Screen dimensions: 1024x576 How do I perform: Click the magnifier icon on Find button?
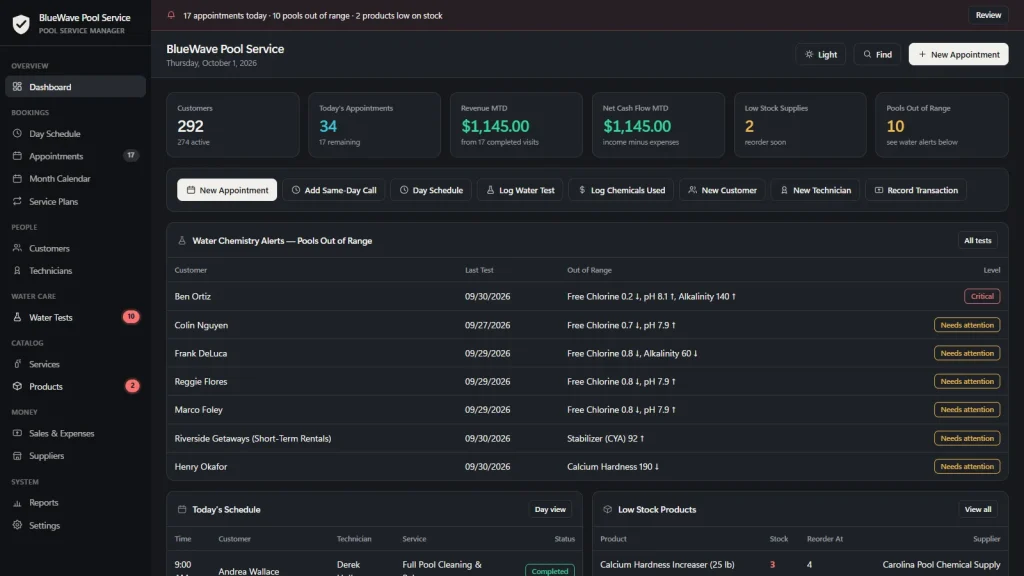(x=867, y=54)
